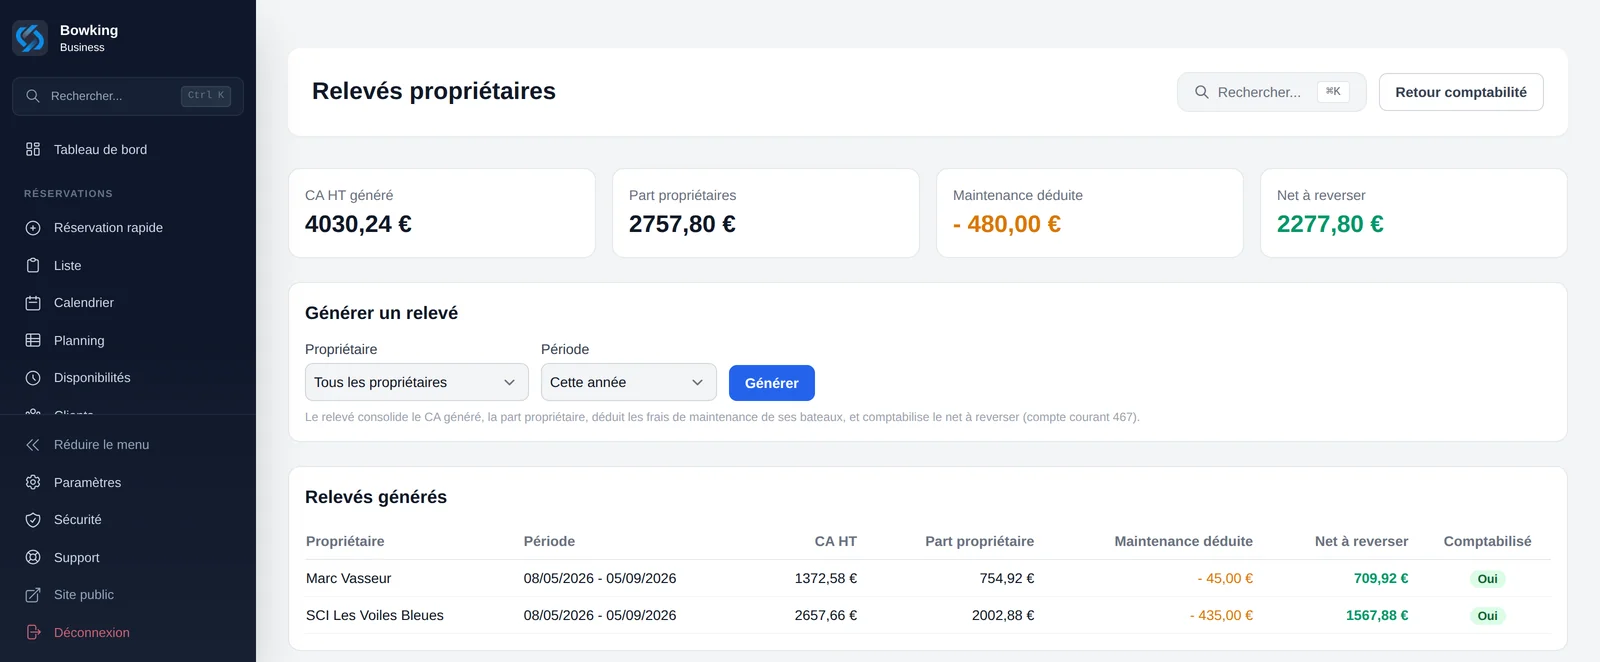1600x662 pixels.
Task: Click the Sécurité shield icon
Action: pos(33,520)
